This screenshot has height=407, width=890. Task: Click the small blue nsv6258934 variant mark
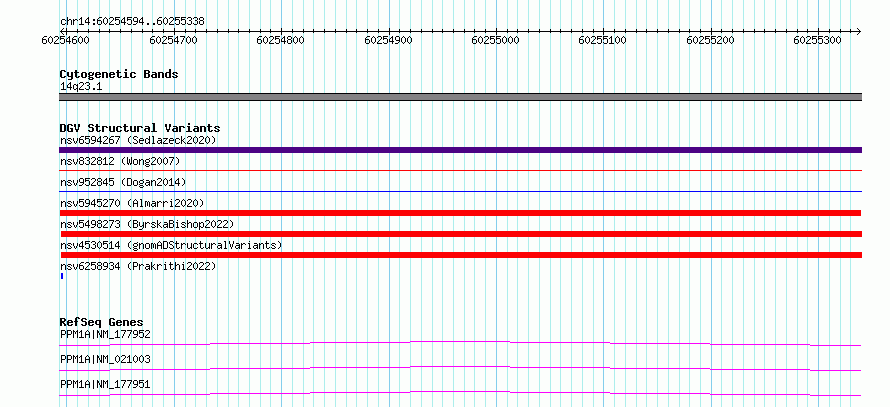(62, 276)
